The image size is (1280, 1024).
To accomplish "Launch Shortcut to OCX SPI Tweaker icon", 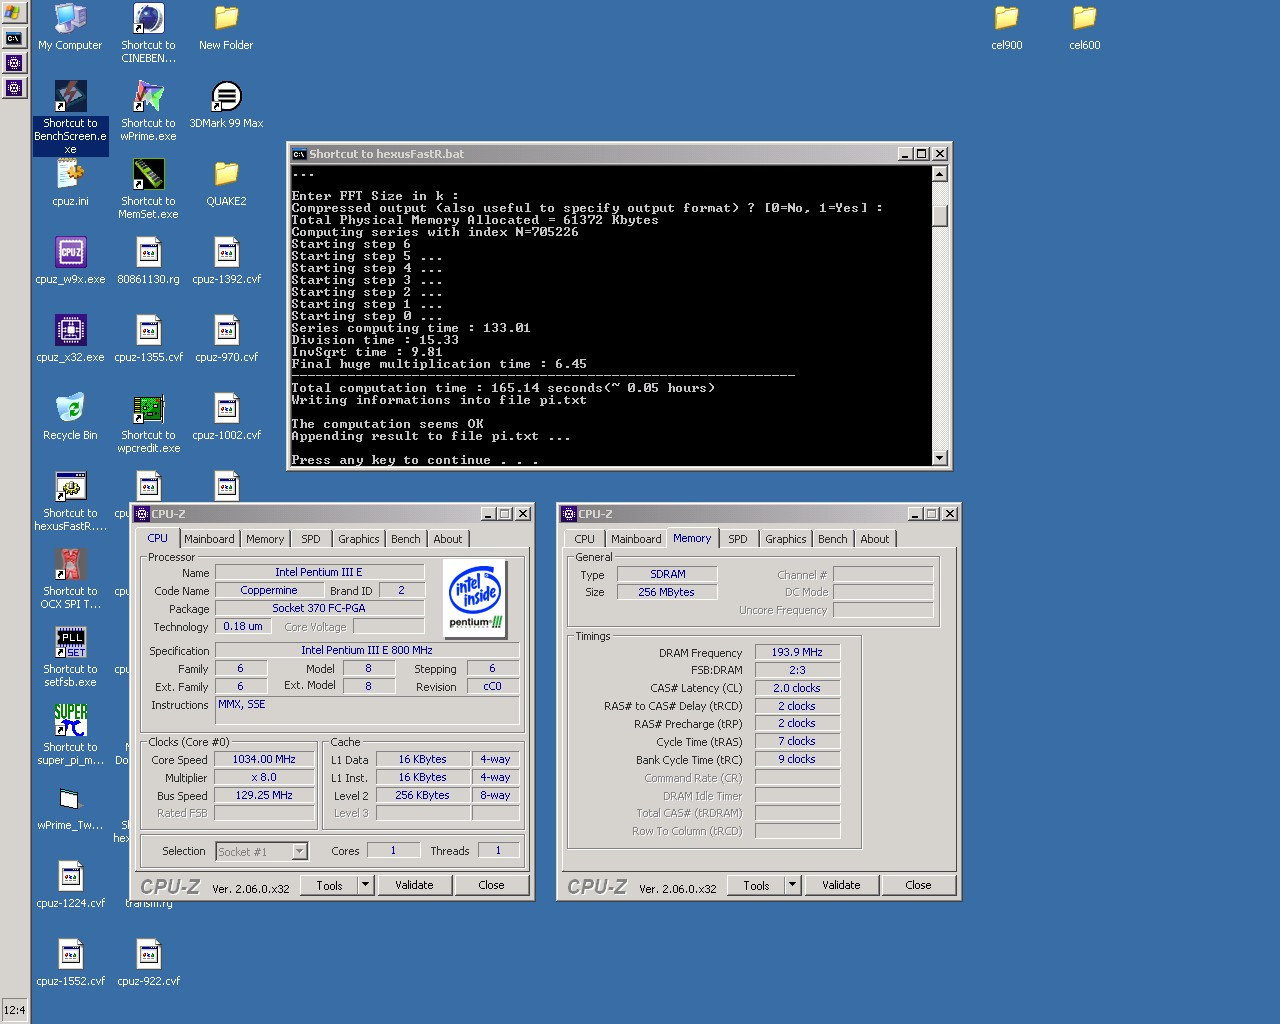I will (70, 579).
